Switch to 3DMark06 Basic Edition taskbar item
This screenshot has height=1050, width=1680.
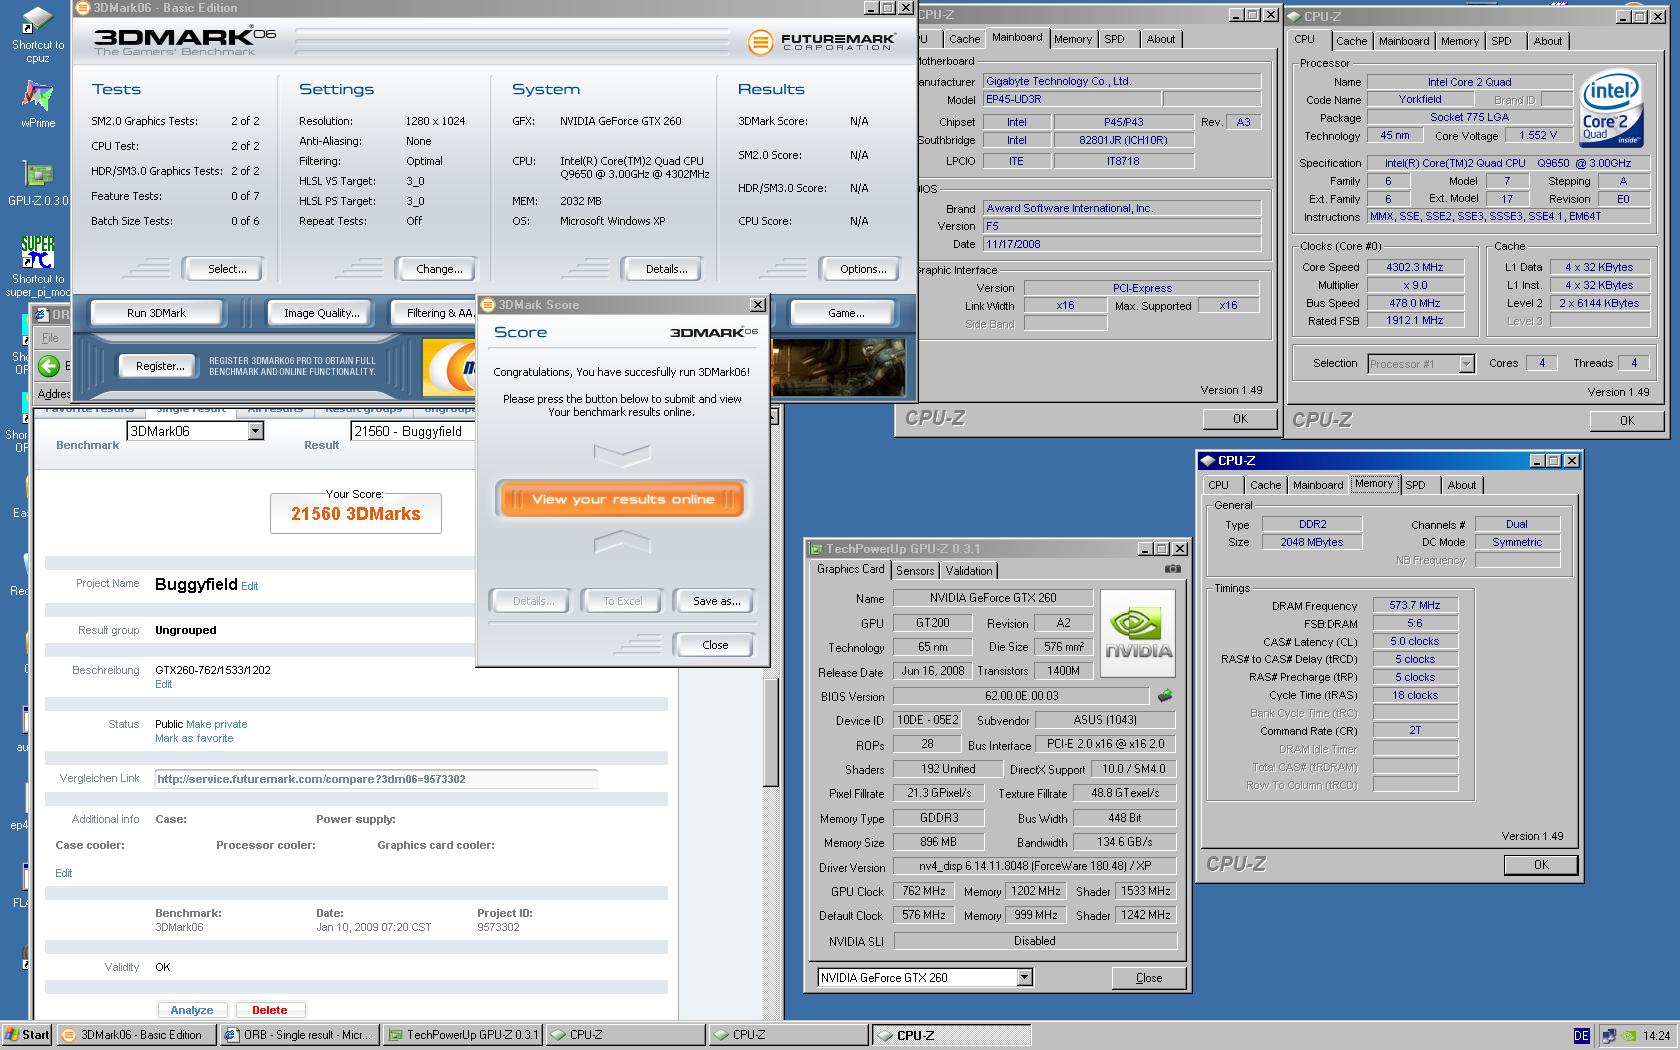tap(136, 1035)
